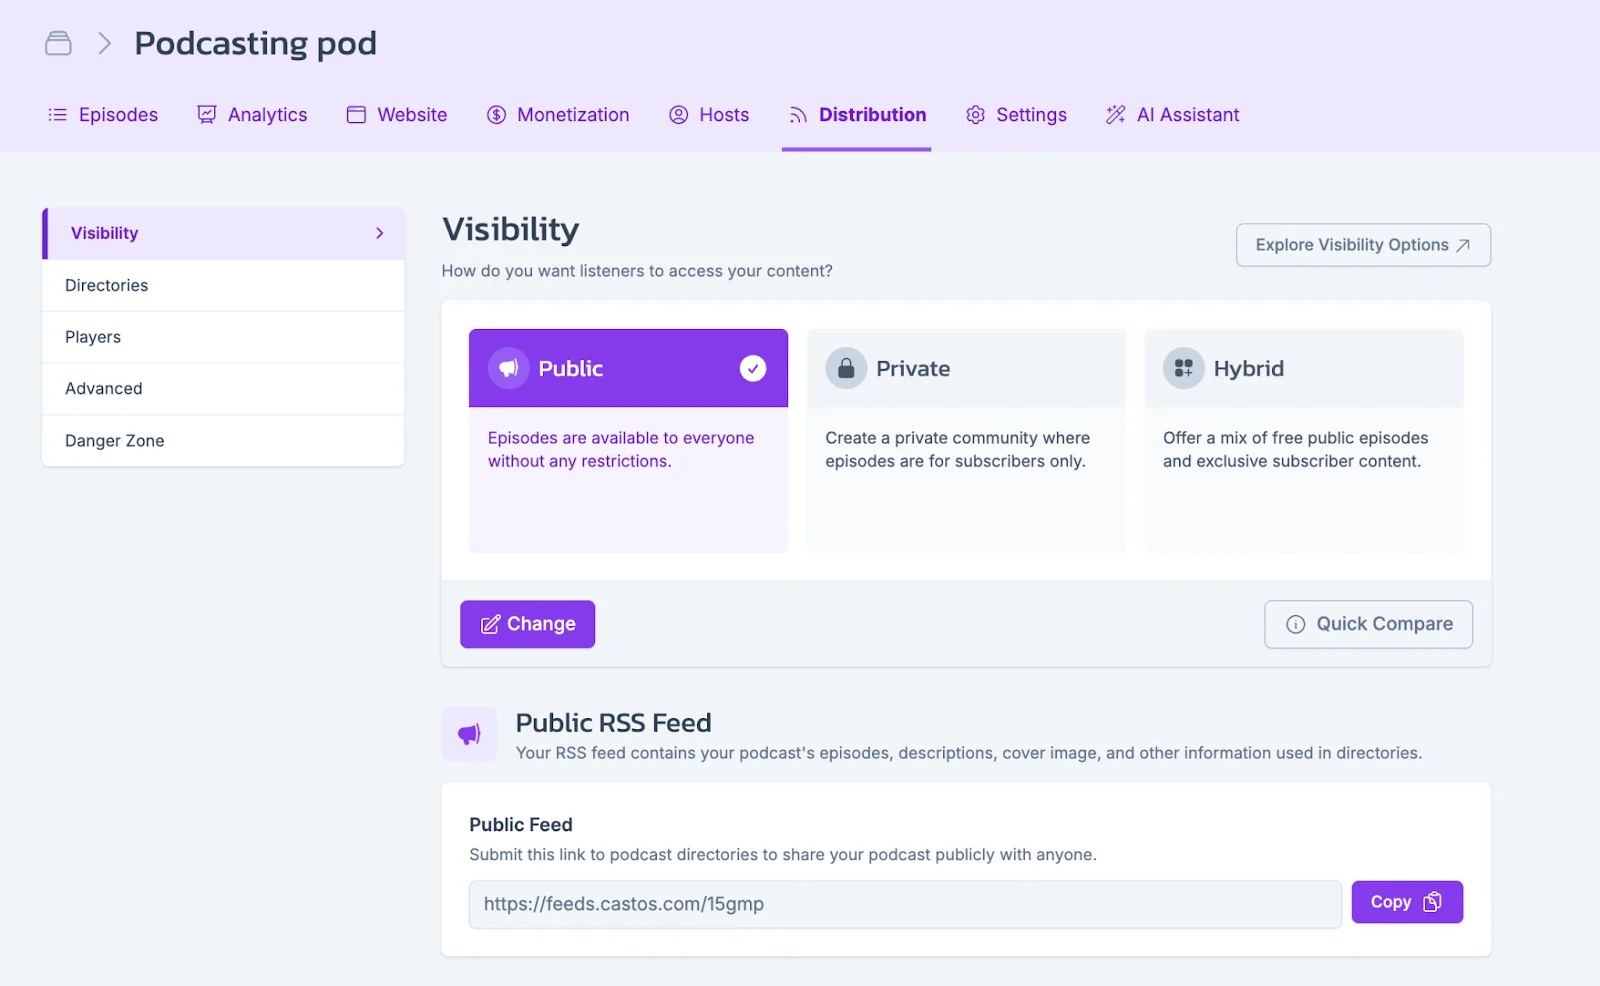
Task: Select the Hybrid visibility option
Action: pyautogui.click(x=1303, y=440)
